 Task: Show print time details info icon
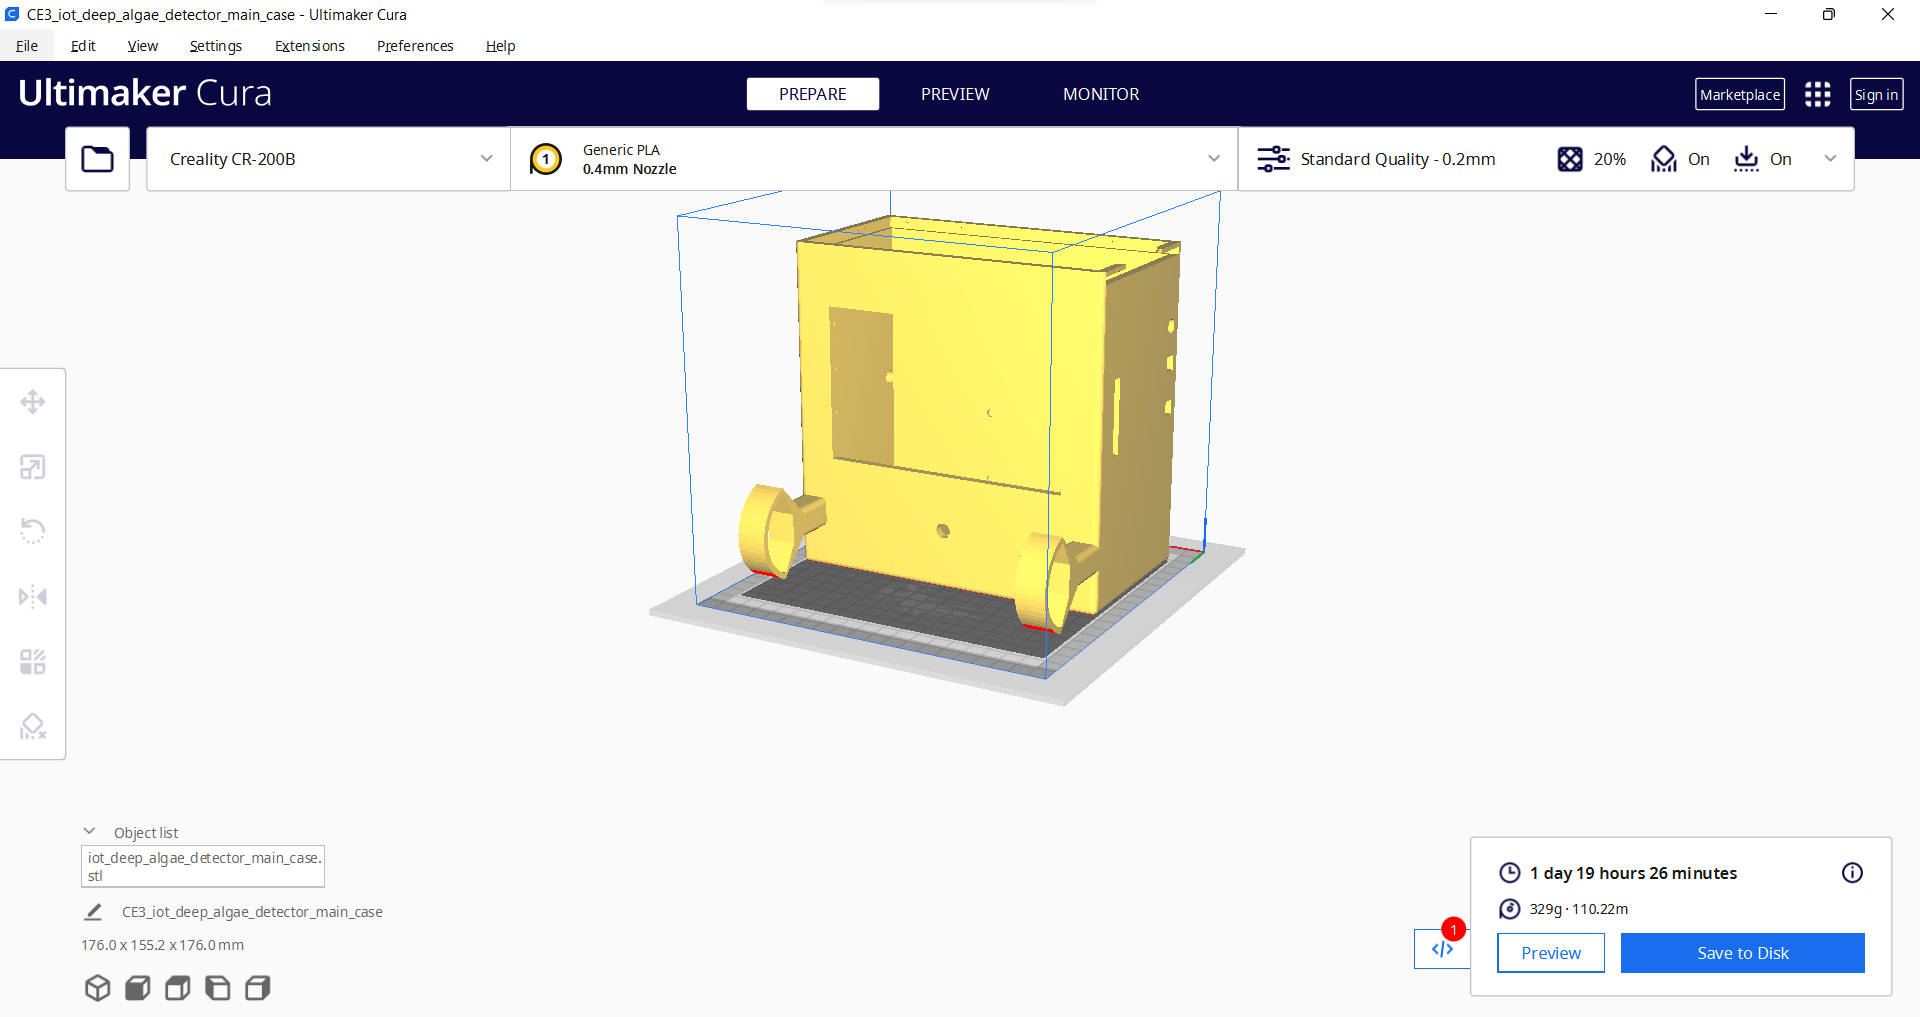tap(1853, 873)
